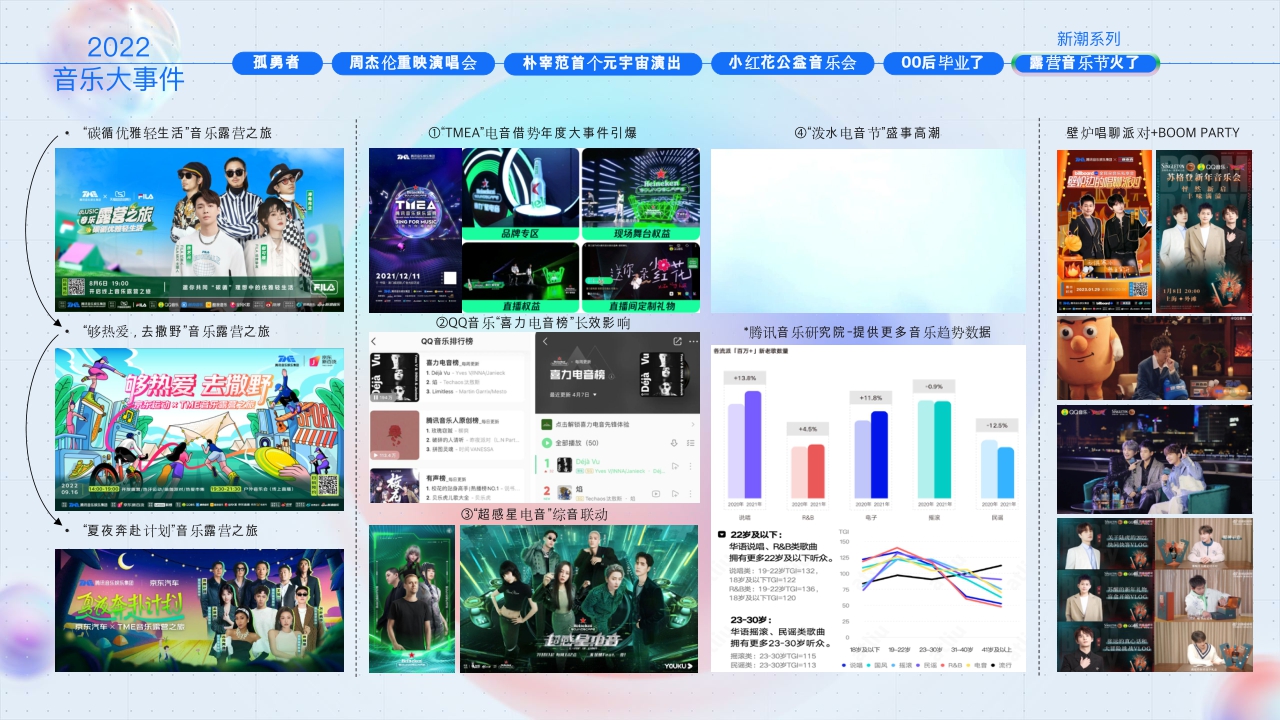1280x720 pixels.
Task: Click the 新潮系列 link text
Action: [x=1088, y=38]
